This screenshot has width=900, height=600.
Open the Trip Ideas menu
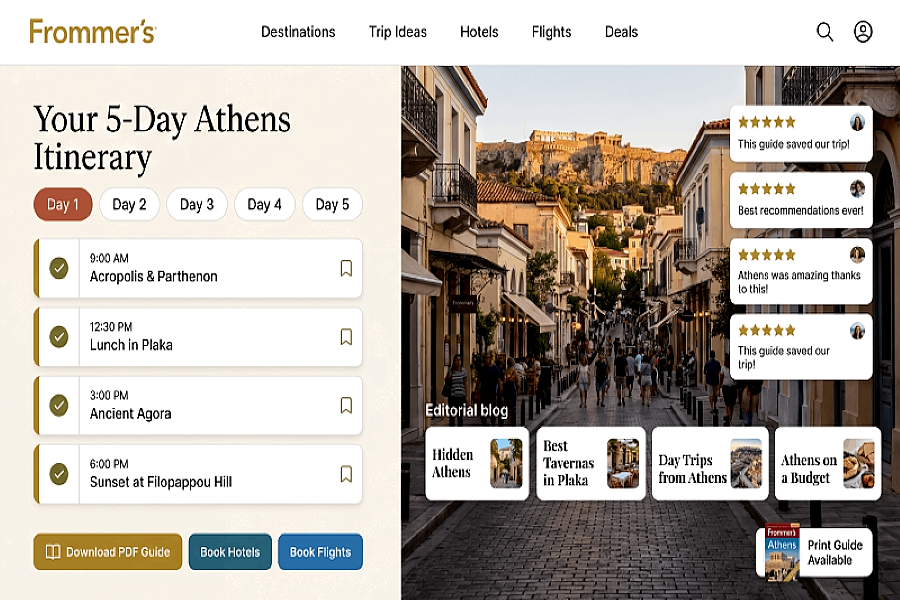click(398, 32)
